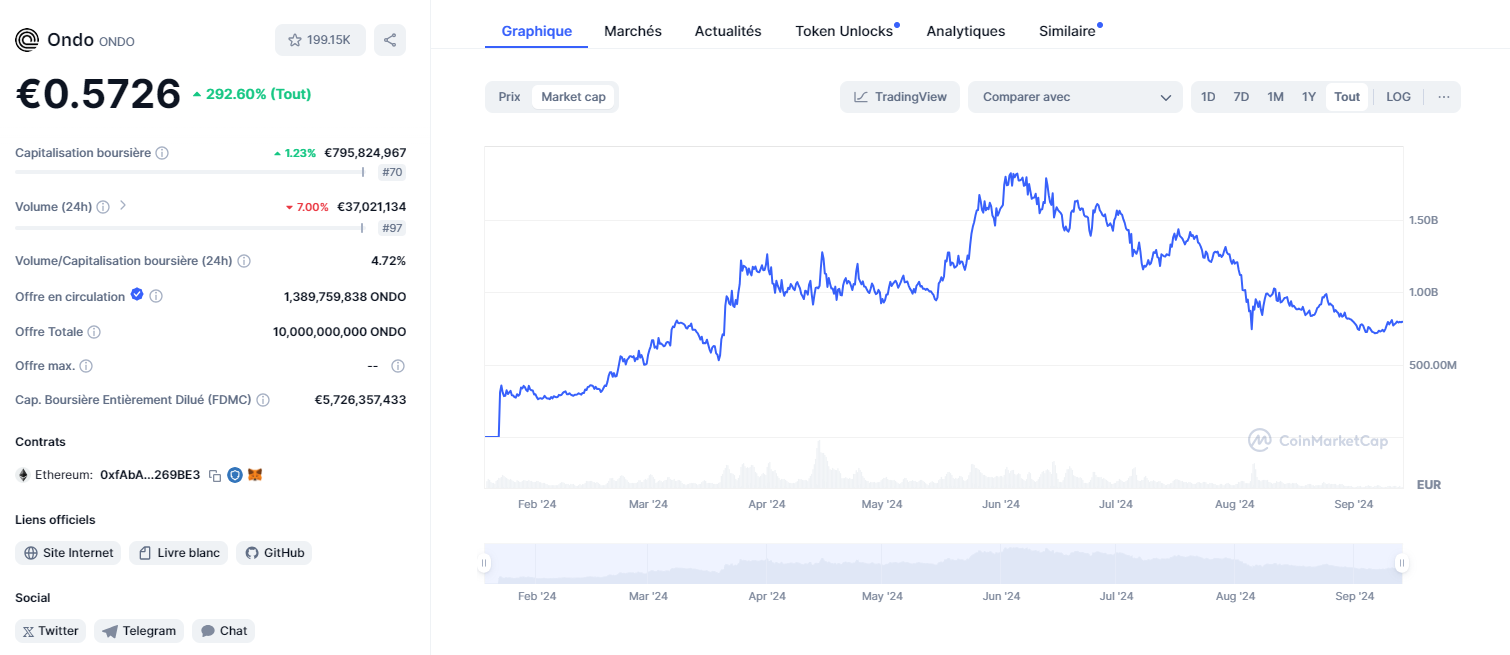1510x655 pixels.
Task: Switch chart to TradingView
Action: click(x=900, y=97)
